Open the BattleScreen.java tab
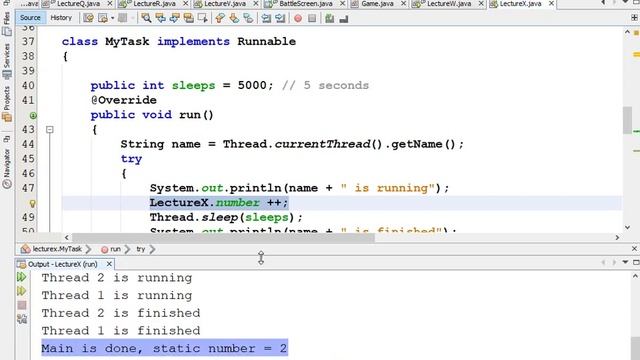The height and width of the screenshot is (360, 640). tap(305, 4)
